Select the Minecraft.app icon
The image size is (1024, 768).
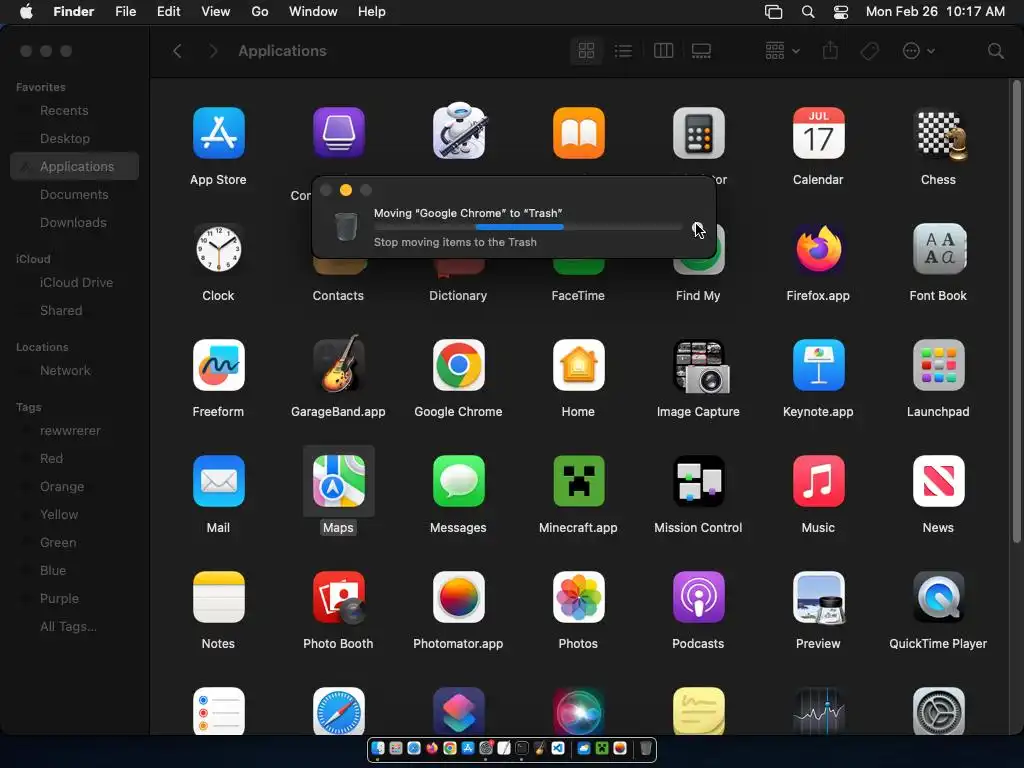[578, 481]
